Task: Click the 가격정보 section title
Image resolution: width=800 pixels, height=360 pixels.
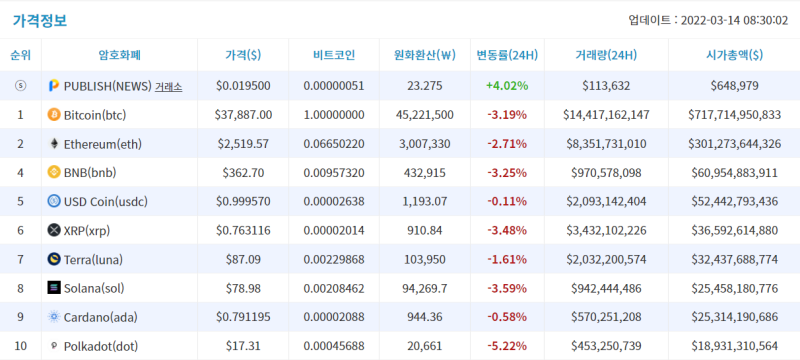Action: pos(40,21)
